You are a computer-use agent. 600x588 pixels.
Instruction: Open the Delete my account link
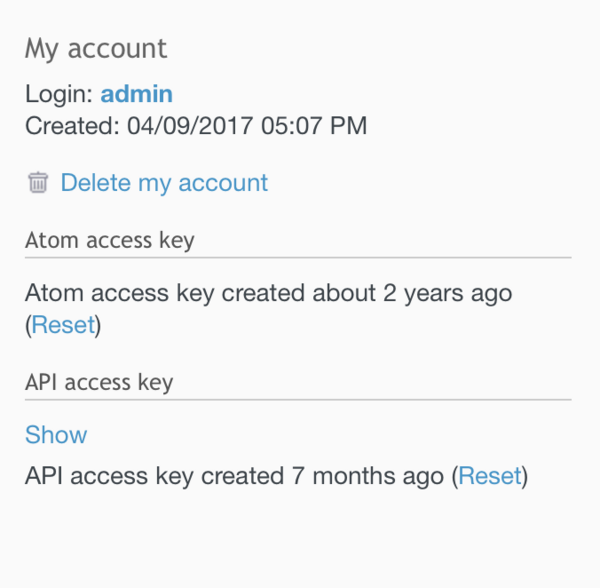tap(164, 183)
